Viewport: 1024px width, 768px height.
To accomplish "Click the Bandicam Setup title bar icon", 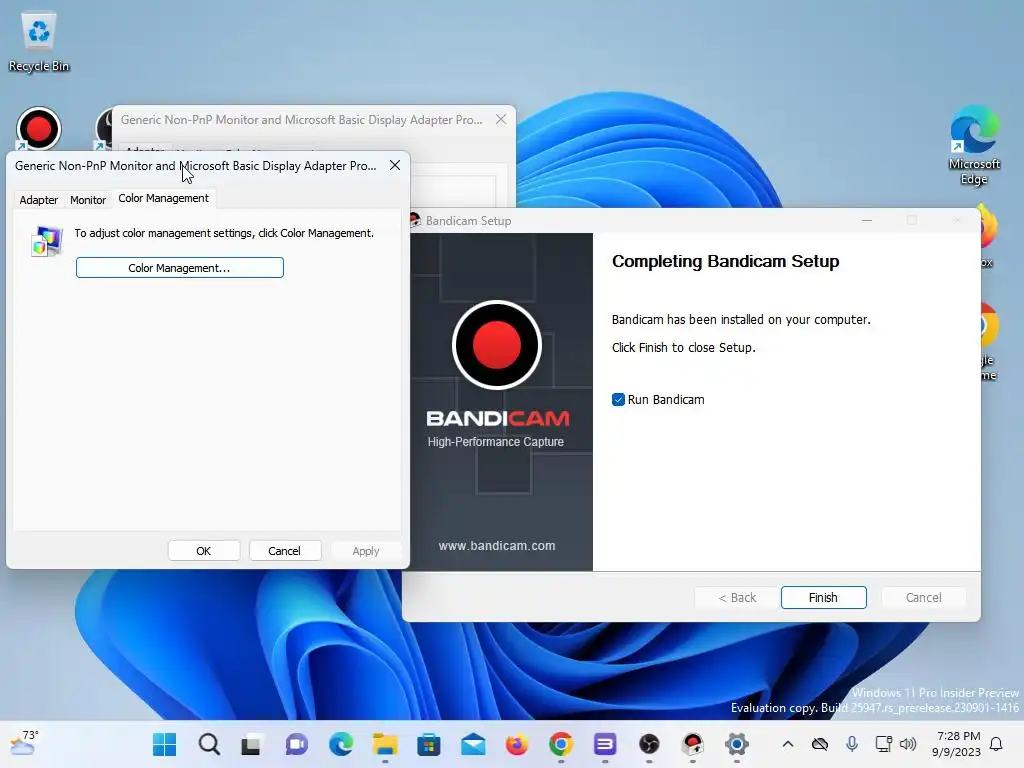I will click(x=415, y=221).
